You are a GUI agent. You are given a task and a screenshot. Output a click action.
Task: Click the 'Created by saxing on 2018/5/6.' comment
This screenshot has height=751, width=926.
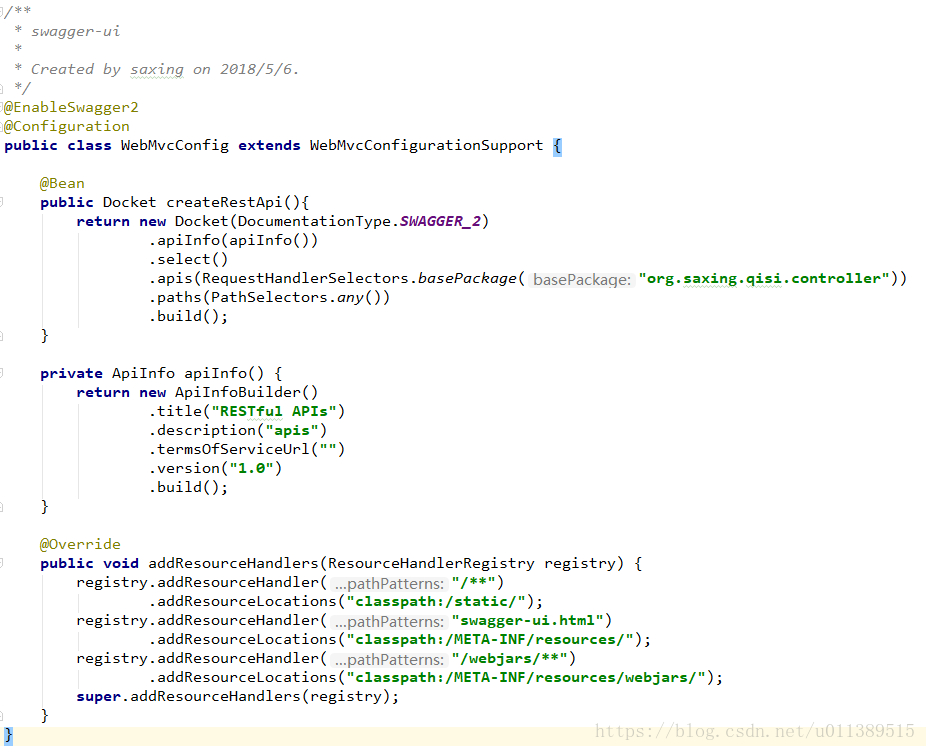[x=165, y=70]
